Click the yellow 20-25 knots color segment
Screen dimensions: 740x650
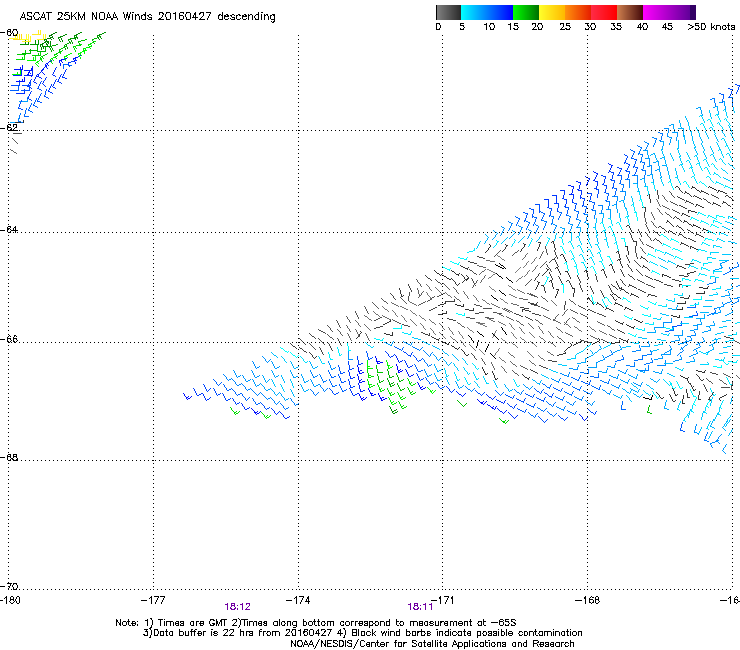point(552,12)
